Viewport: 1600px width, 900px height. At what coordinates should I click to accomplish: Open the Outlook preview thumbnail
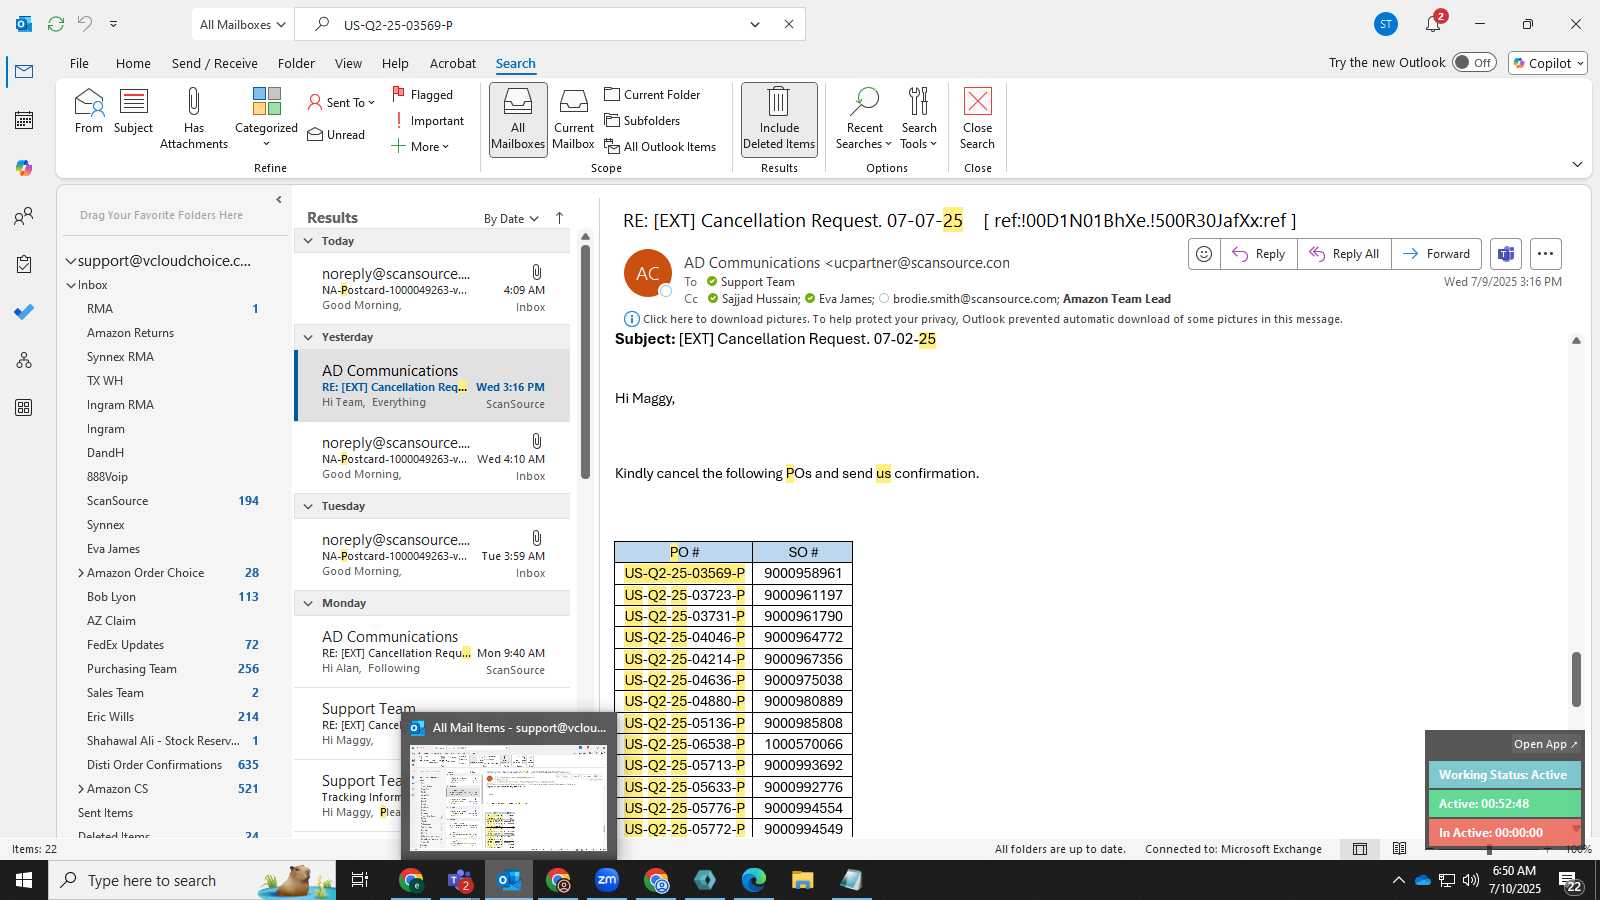click(509, 798)
